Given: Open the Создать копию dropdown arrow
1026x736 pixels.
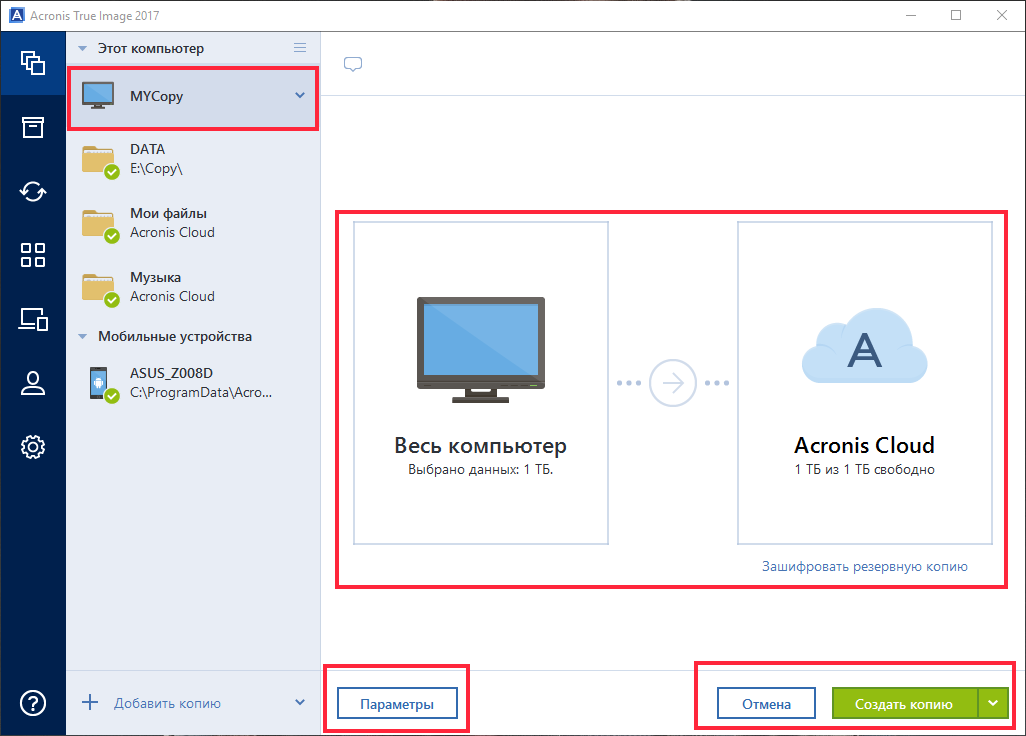Looking at the screenshot, I should click(x=993, y=703).
